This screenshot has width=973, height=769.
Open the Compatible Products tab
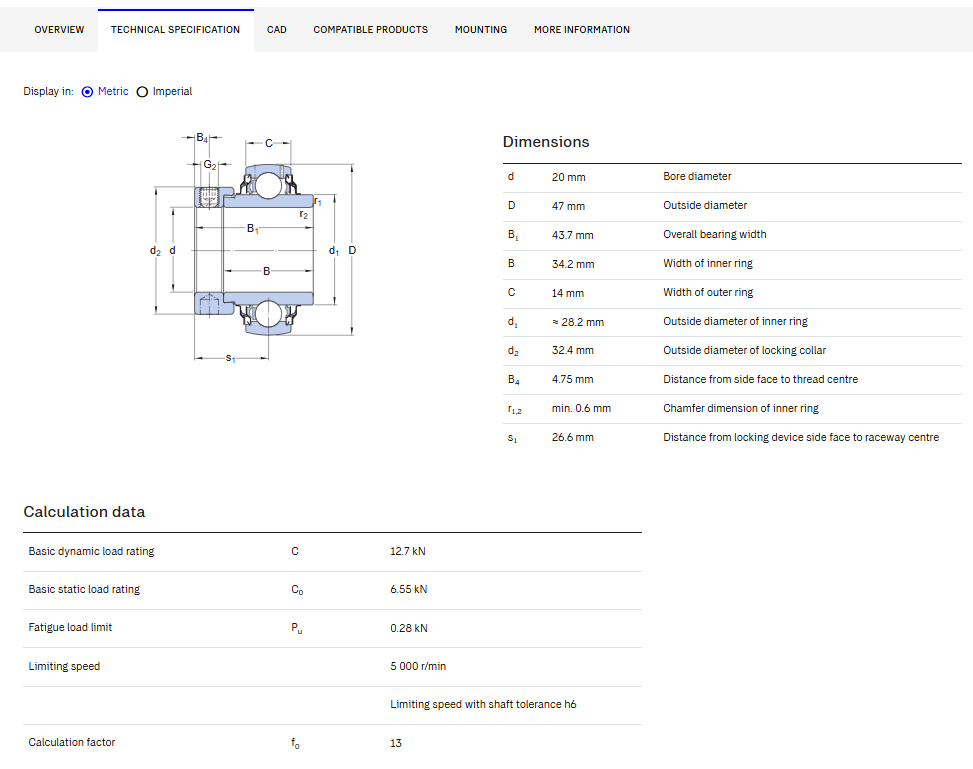pyautogui.click(x=370, y=30)
